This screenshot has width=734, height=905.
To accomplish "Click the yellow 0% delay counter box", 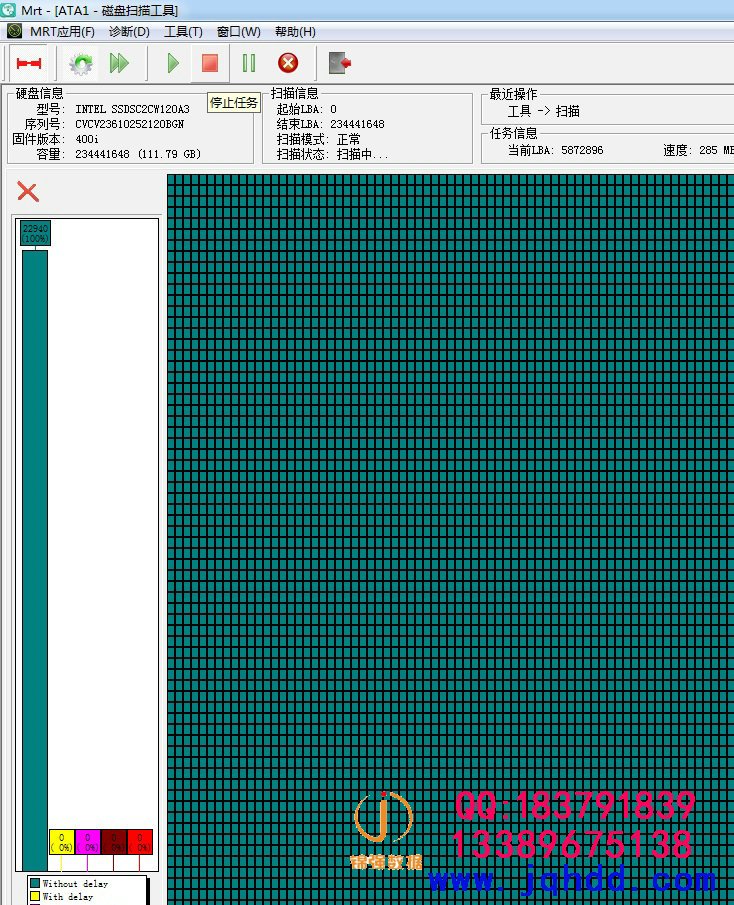I will (62, 842).
